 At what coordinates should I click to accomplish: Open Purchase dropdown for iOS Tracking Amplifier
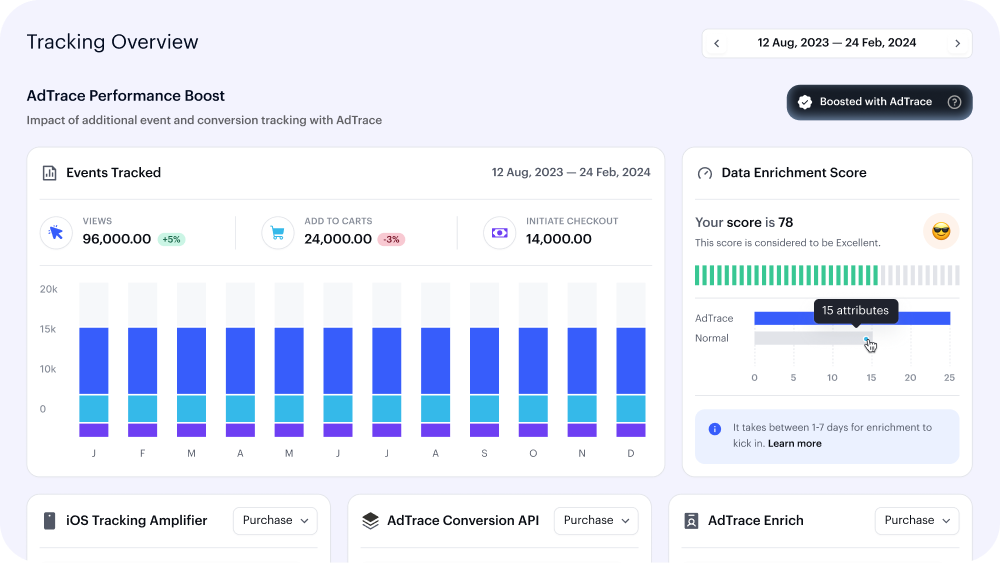[275, 520]
